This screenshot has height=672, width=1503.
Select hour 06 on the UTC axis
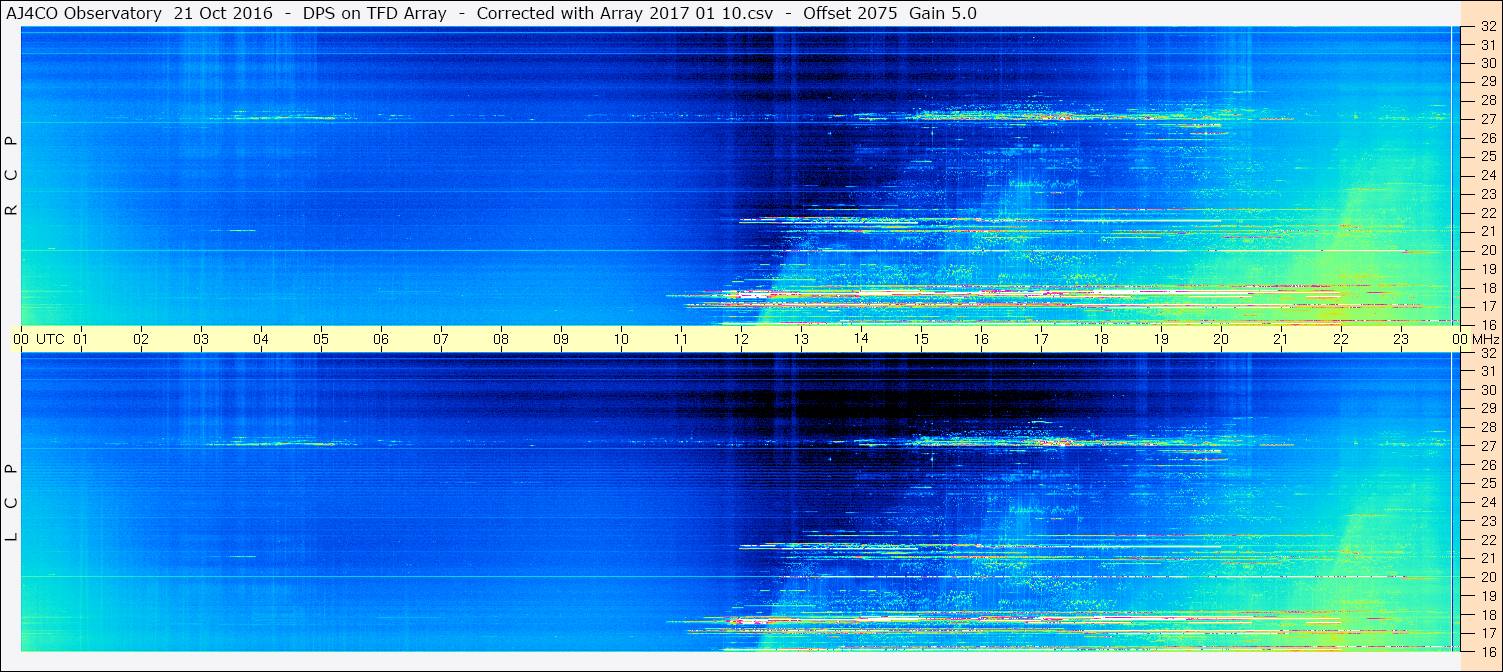pyautogui.click(x=381, y=339)
